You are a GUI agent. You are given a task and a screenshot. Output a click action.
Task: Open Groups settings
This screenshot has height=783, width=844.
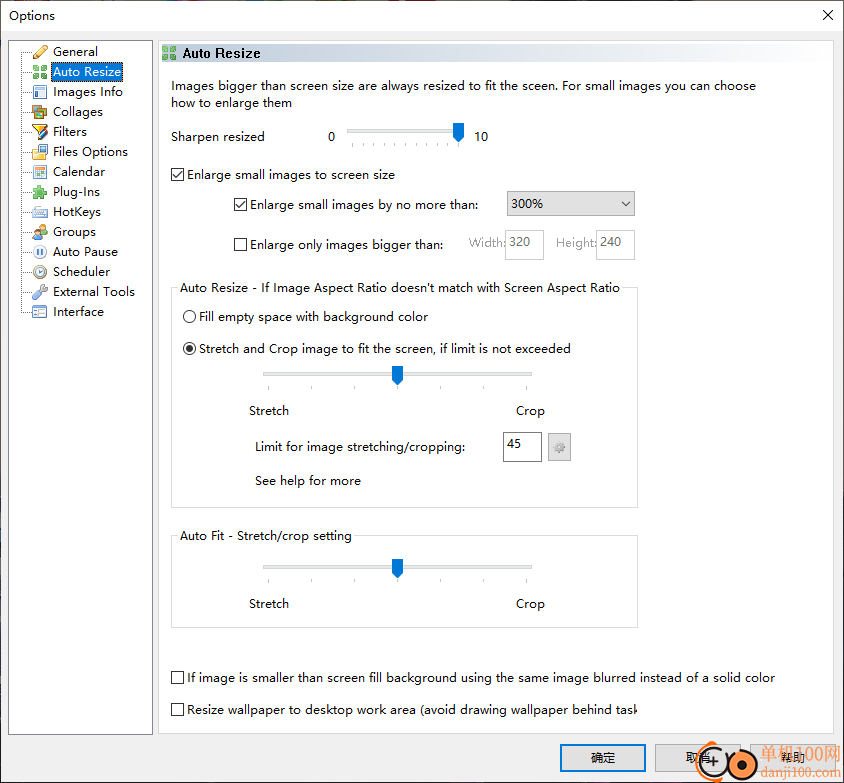pos(74,232)
